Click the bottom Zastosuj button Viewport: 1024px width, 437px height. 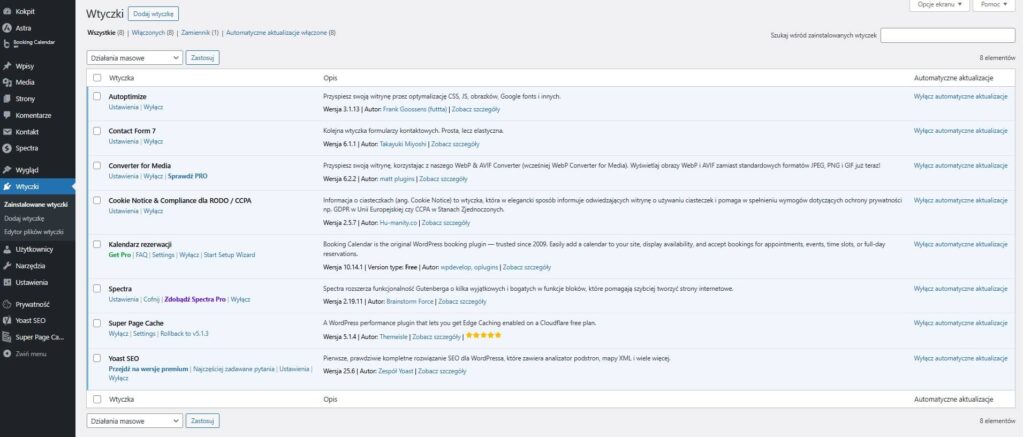pyautogui.click(x=202, y=421)
